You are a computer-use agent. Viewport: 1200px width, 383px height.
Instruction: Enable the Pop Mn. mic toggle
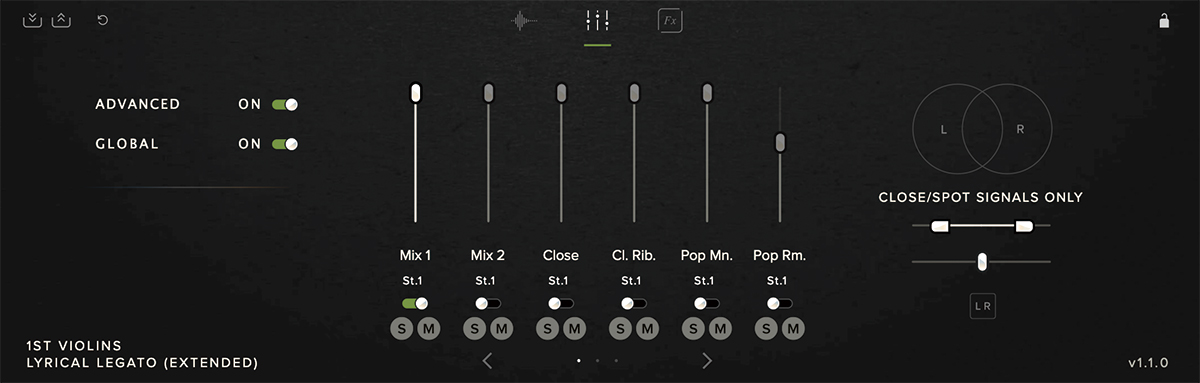tap(707, 303)
